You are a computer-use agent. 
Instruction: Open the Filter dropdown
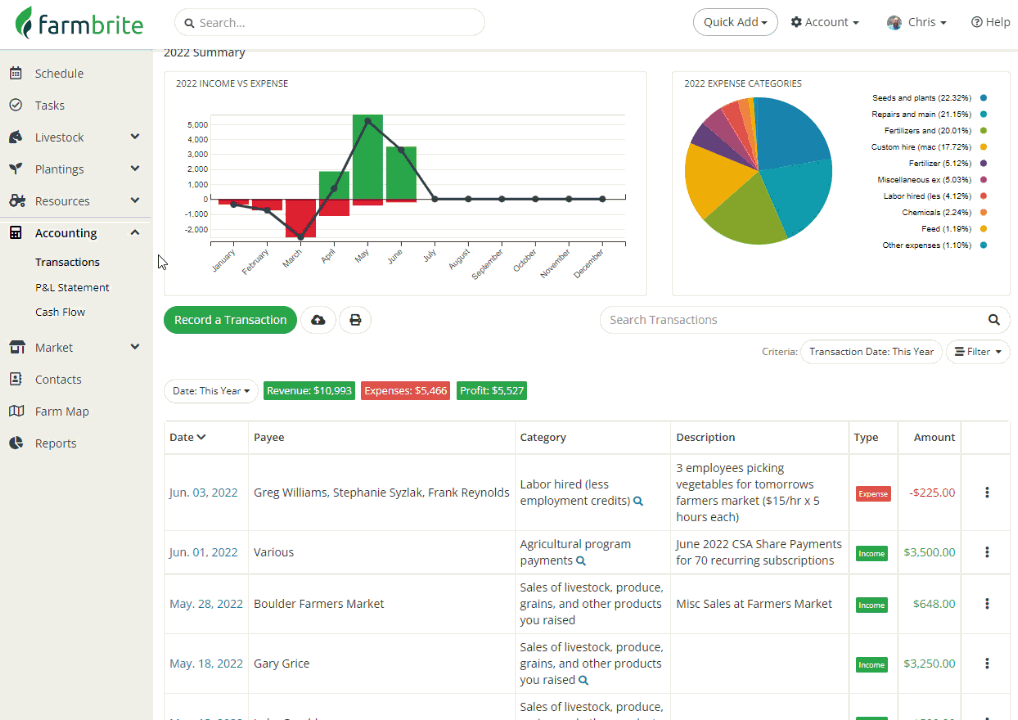click(x=978, y=352)
